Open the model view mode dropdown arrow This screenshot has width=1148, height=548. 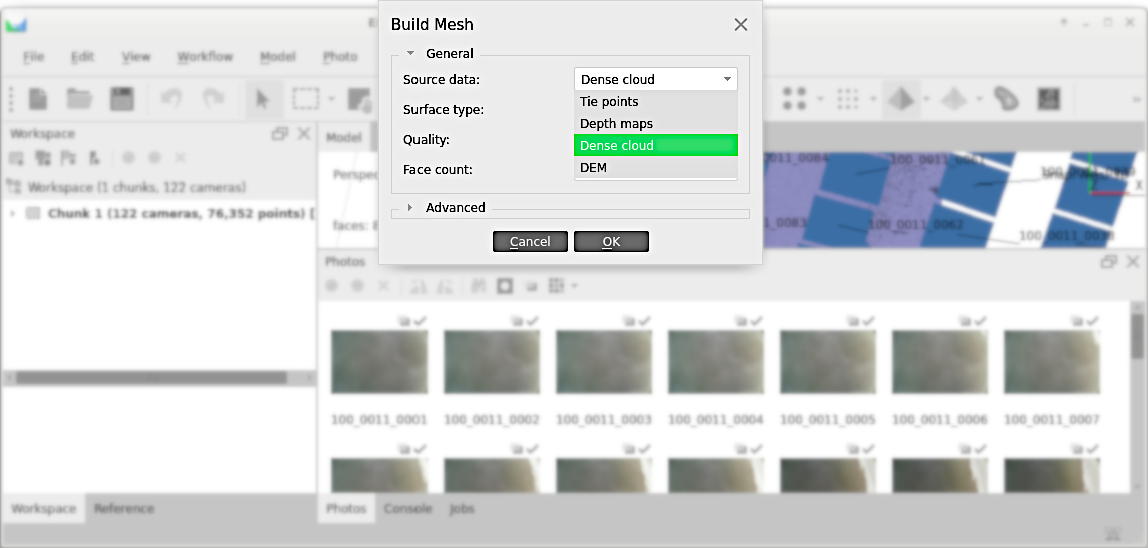click(927, 98)
